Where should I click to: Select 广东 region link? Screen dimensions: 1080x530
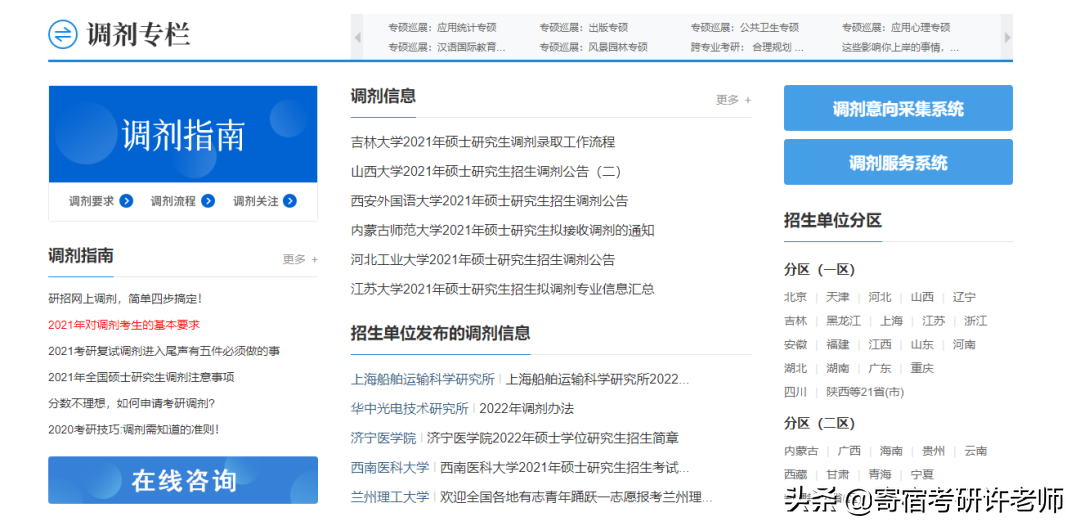pyautogui.click(x=880, y=368)
